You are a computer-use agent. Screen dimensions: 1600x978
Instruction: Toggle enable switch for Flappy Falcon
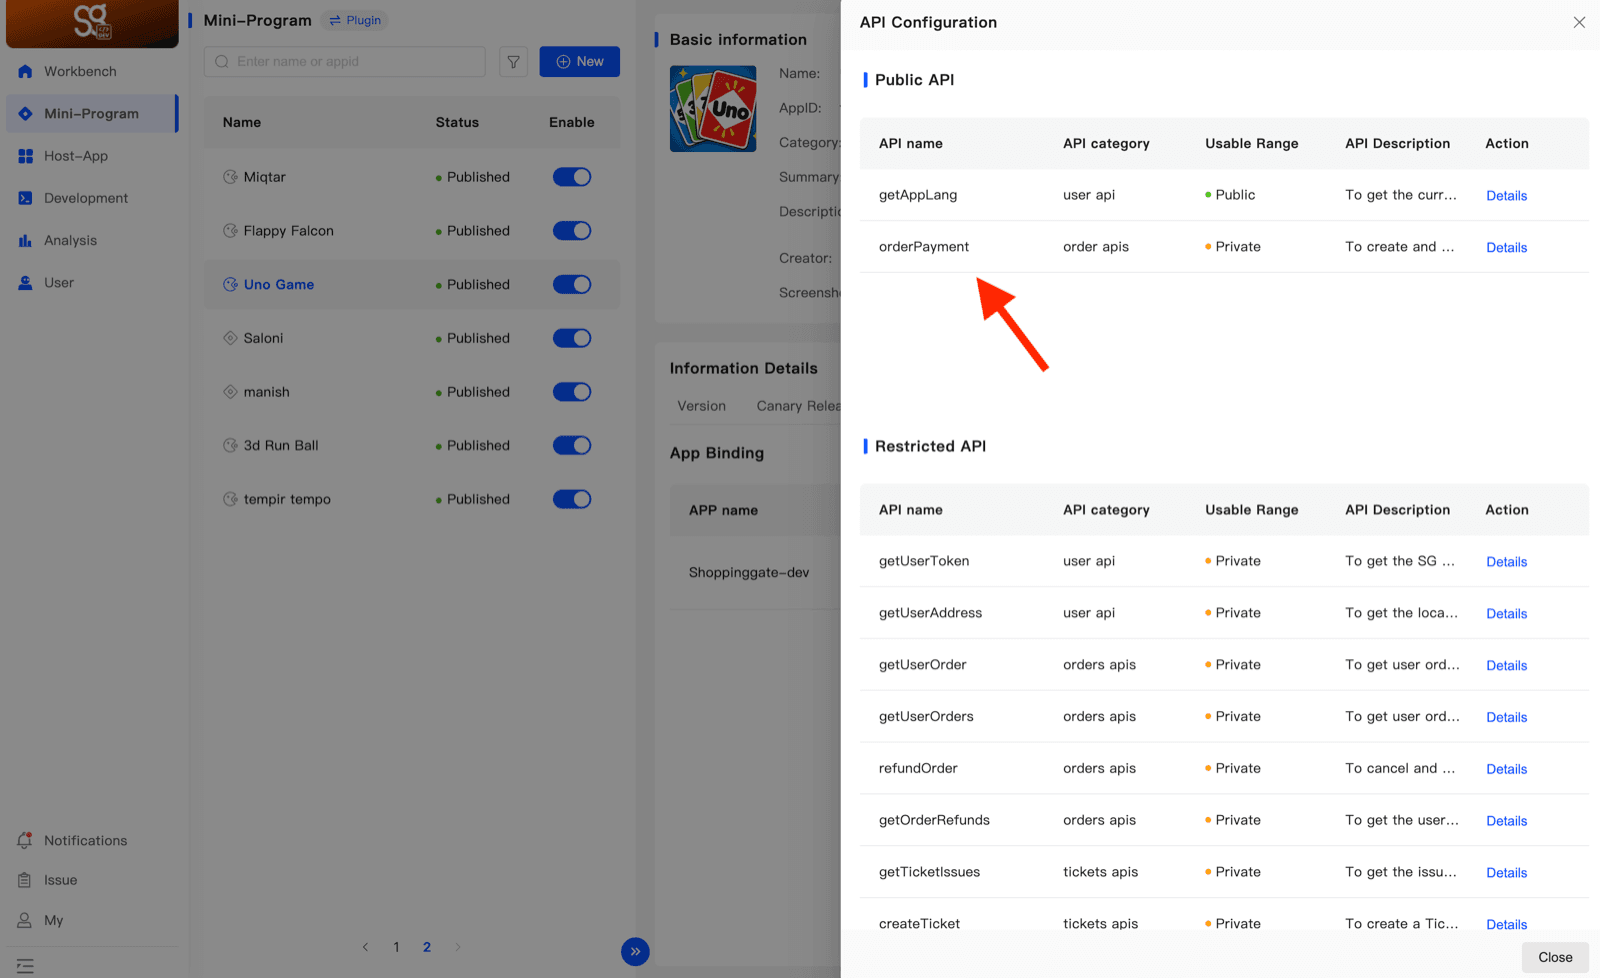tap(572, 231)
